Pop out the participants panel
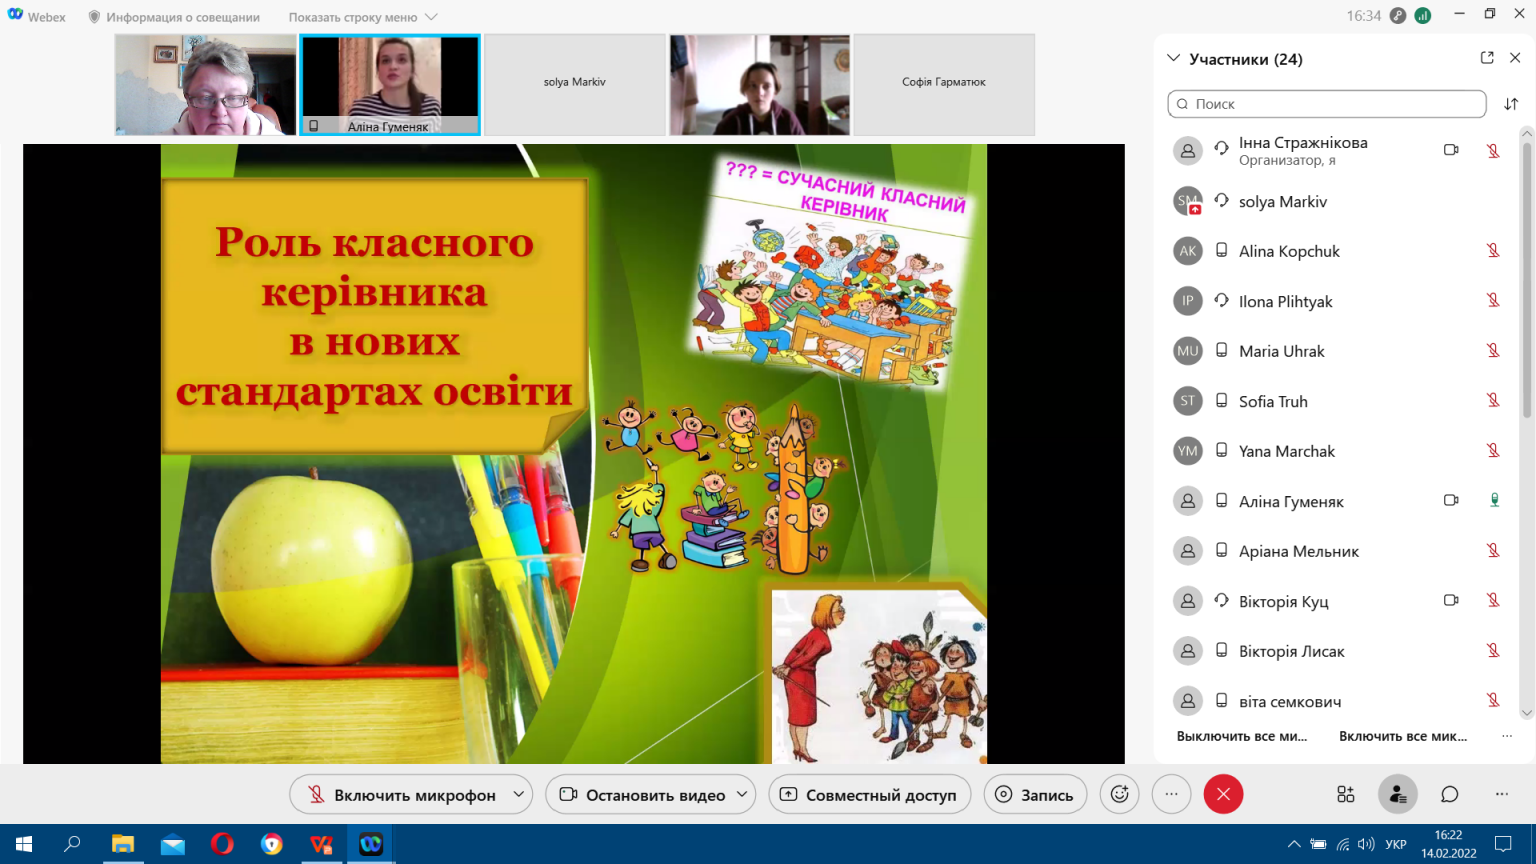This screenshot has width=1536, height=864. tap(1487, 58)
